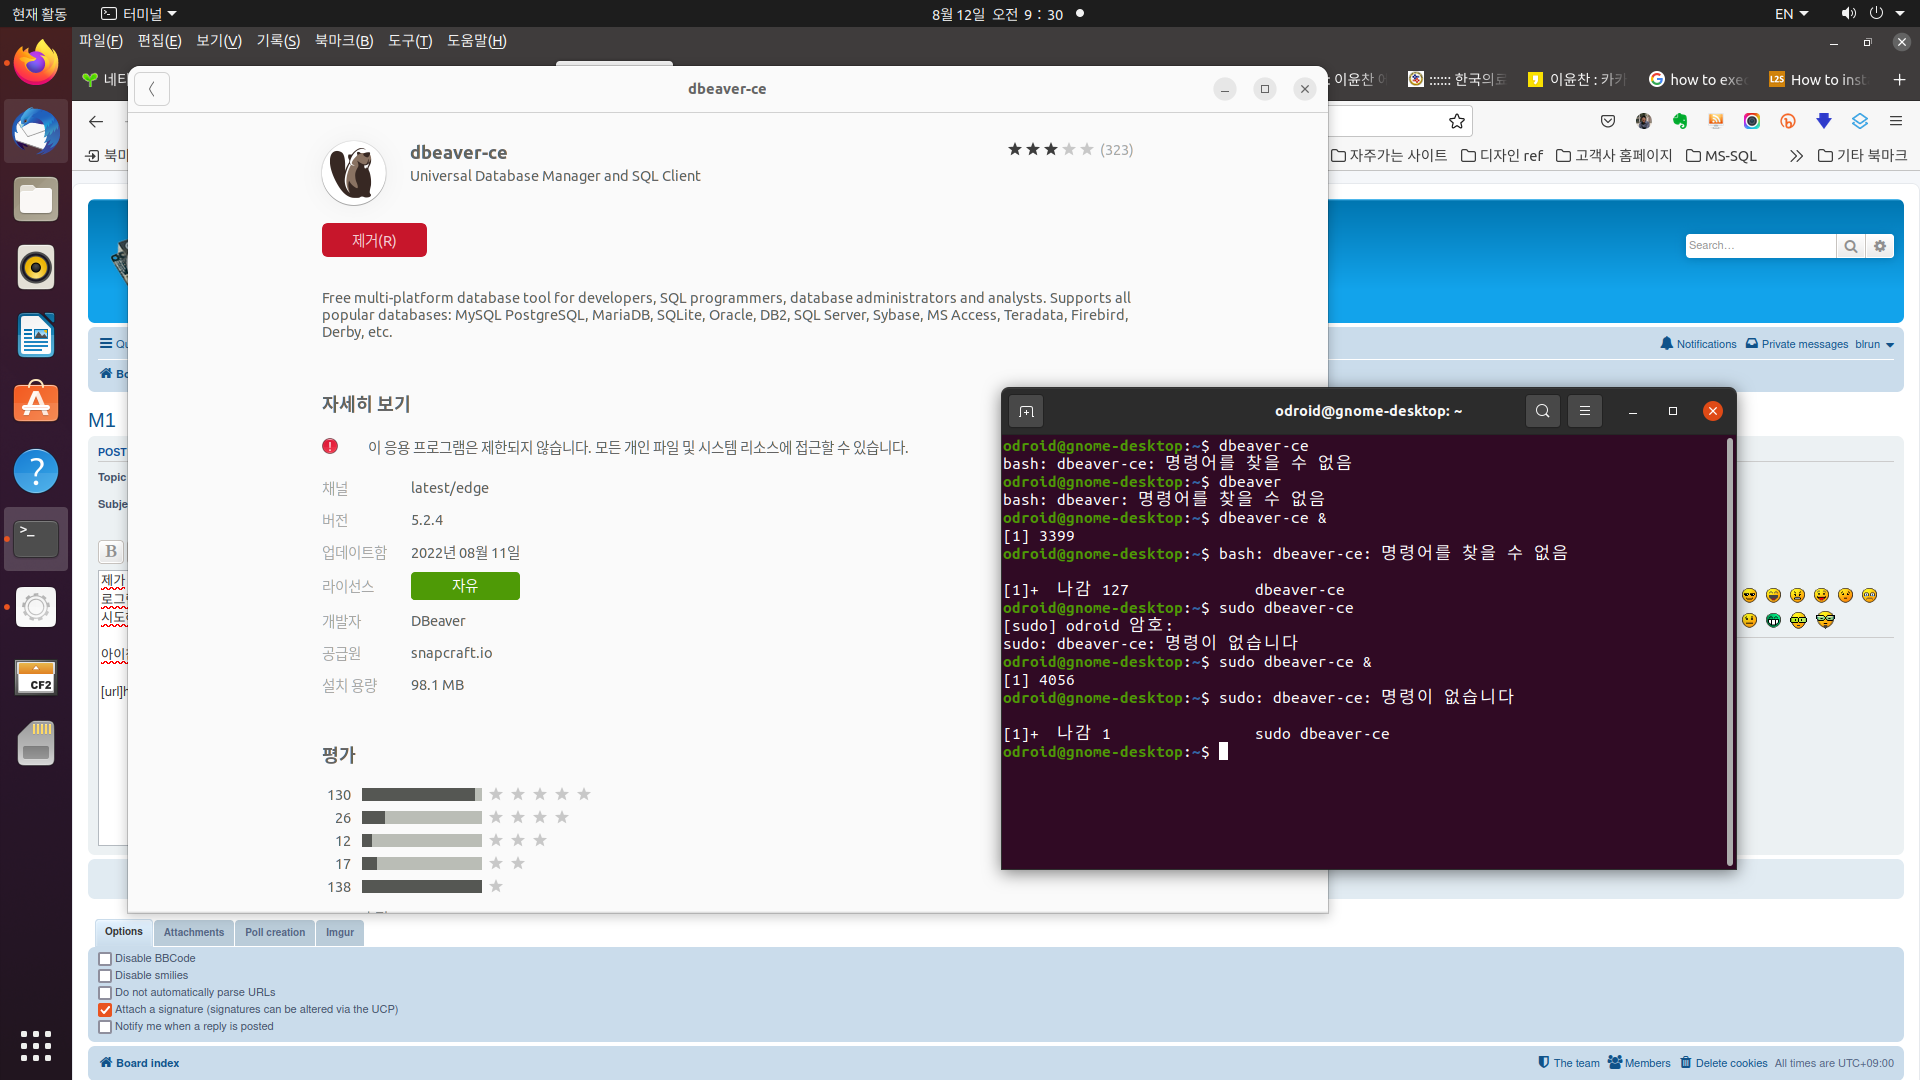Show the applications grid
This screenshot has height=1080, width=1920.
click(x=36, y=1045)
